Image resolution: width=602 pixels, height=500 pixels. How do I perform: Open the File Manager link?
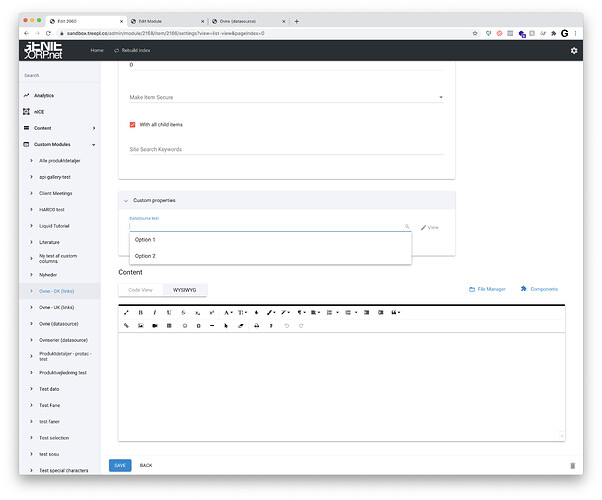[487, 289]
